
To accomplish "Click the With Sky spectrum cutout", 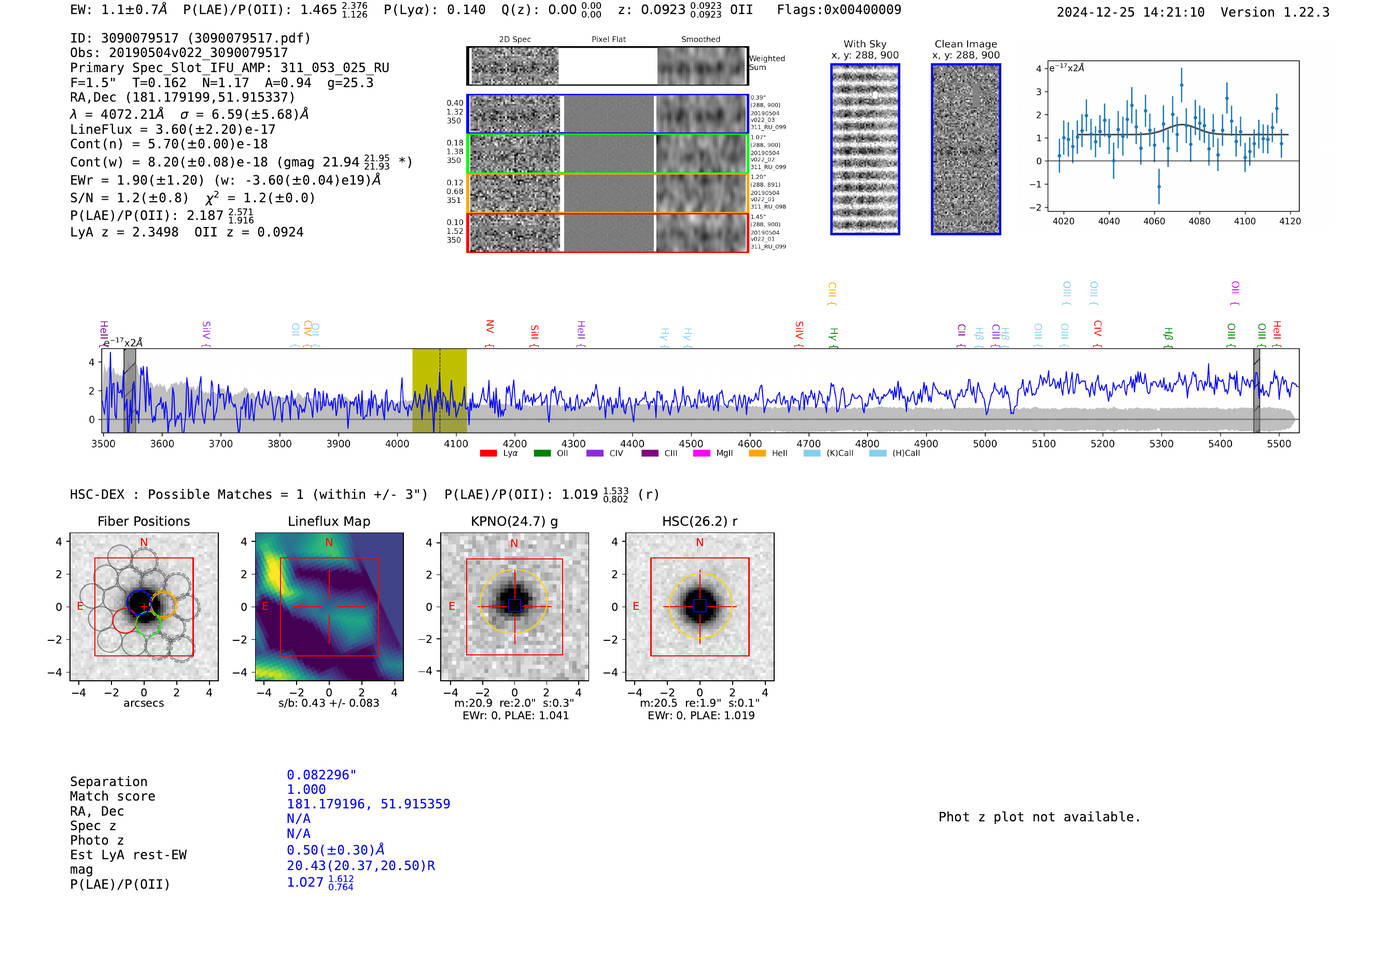I will (x=865, y=149).
